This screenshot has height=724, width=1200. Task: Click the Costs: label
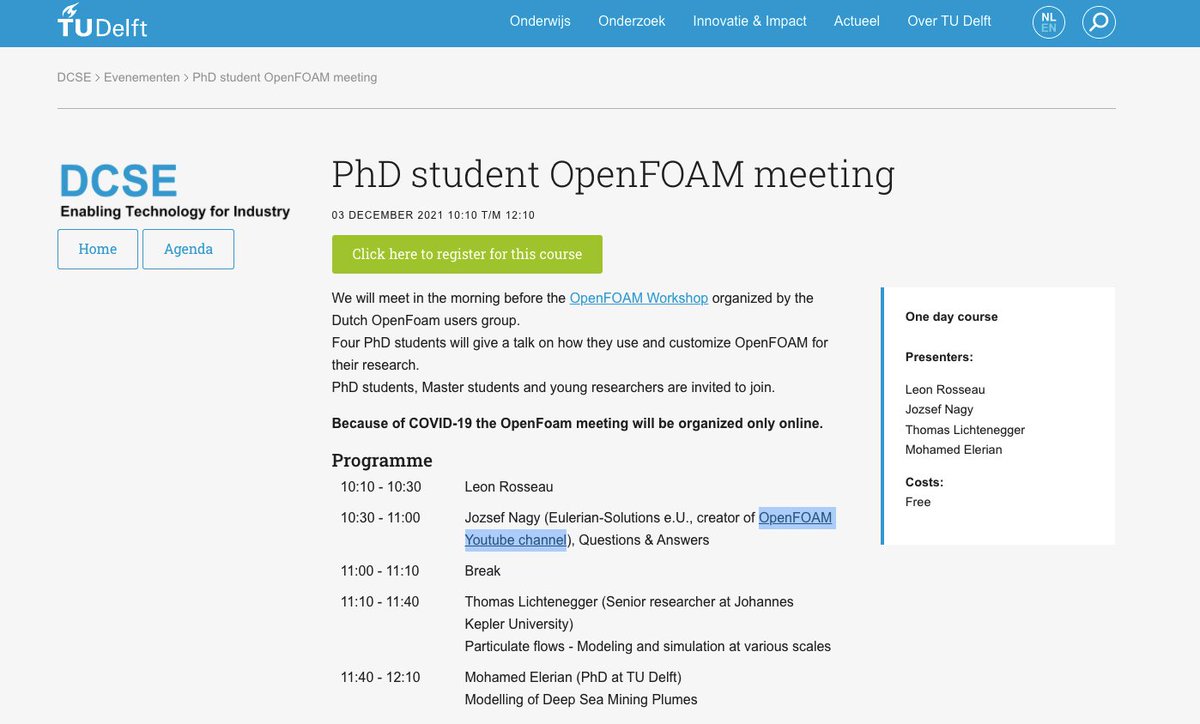(924, 482)
